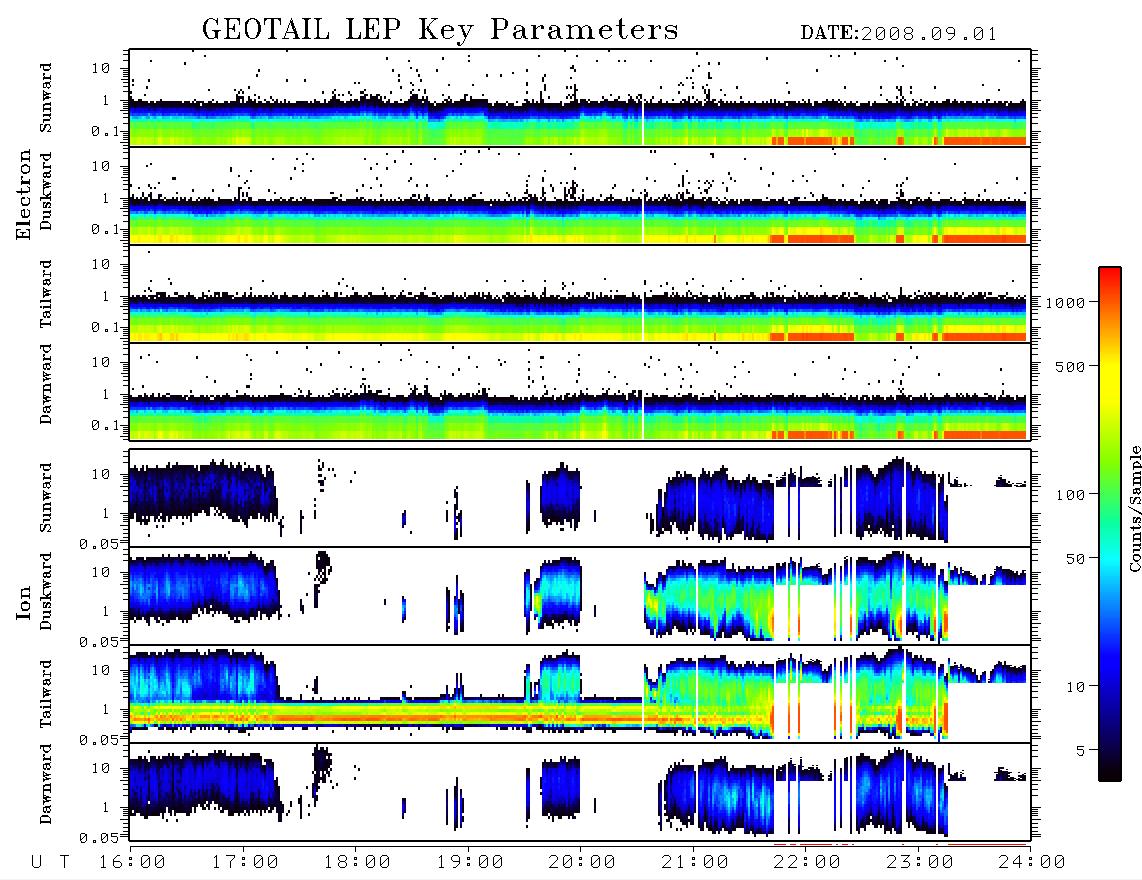Click the 21:00 time axis tick label
This screenshot has height=880, width=1142.
coord(695,862)
